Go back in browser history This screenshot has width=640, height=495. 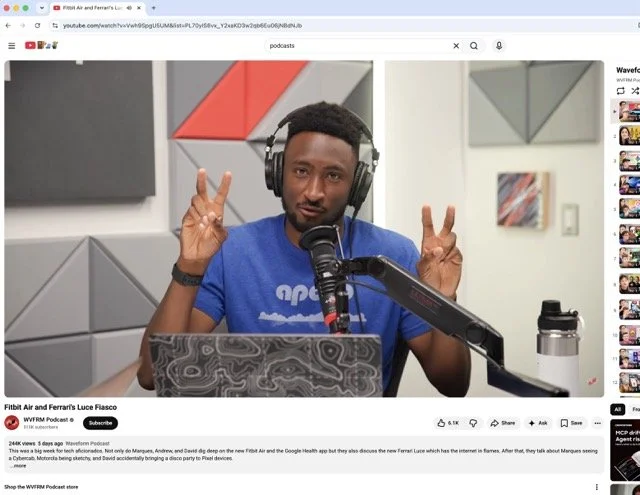[x=8, y=25]
